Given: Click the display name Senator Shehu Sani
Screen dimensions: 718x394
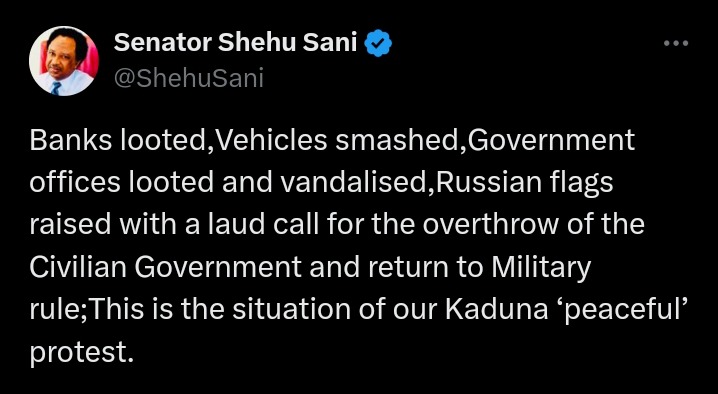Looking at the screenshot, I should tap(235, 43).
